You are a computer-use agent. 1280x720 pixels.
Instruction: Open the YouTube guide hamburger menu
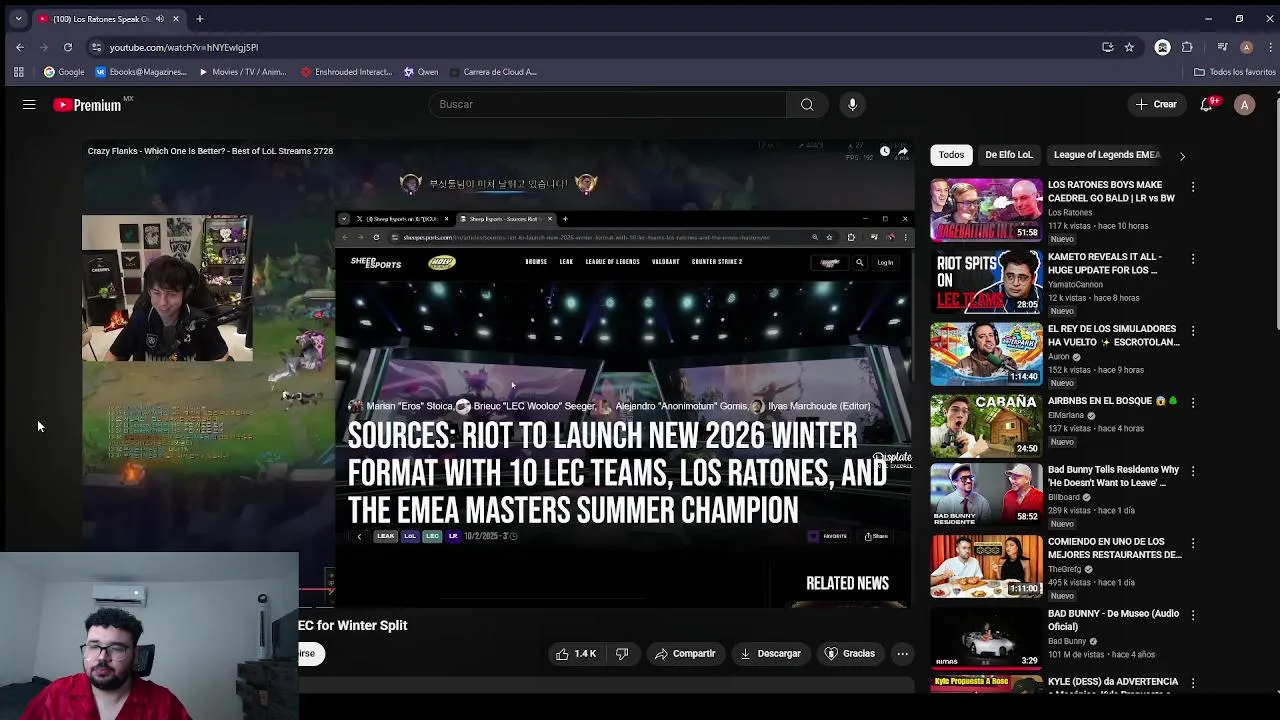click(29, 104)
